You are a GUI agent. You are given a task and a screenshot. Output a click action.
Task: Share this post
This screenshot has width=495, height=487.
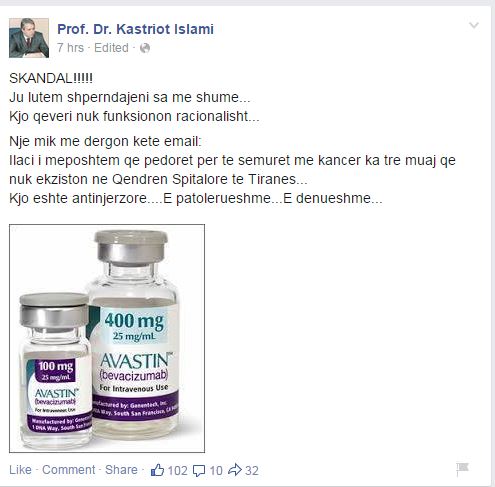pyautogui.click(x=121, y=470)
